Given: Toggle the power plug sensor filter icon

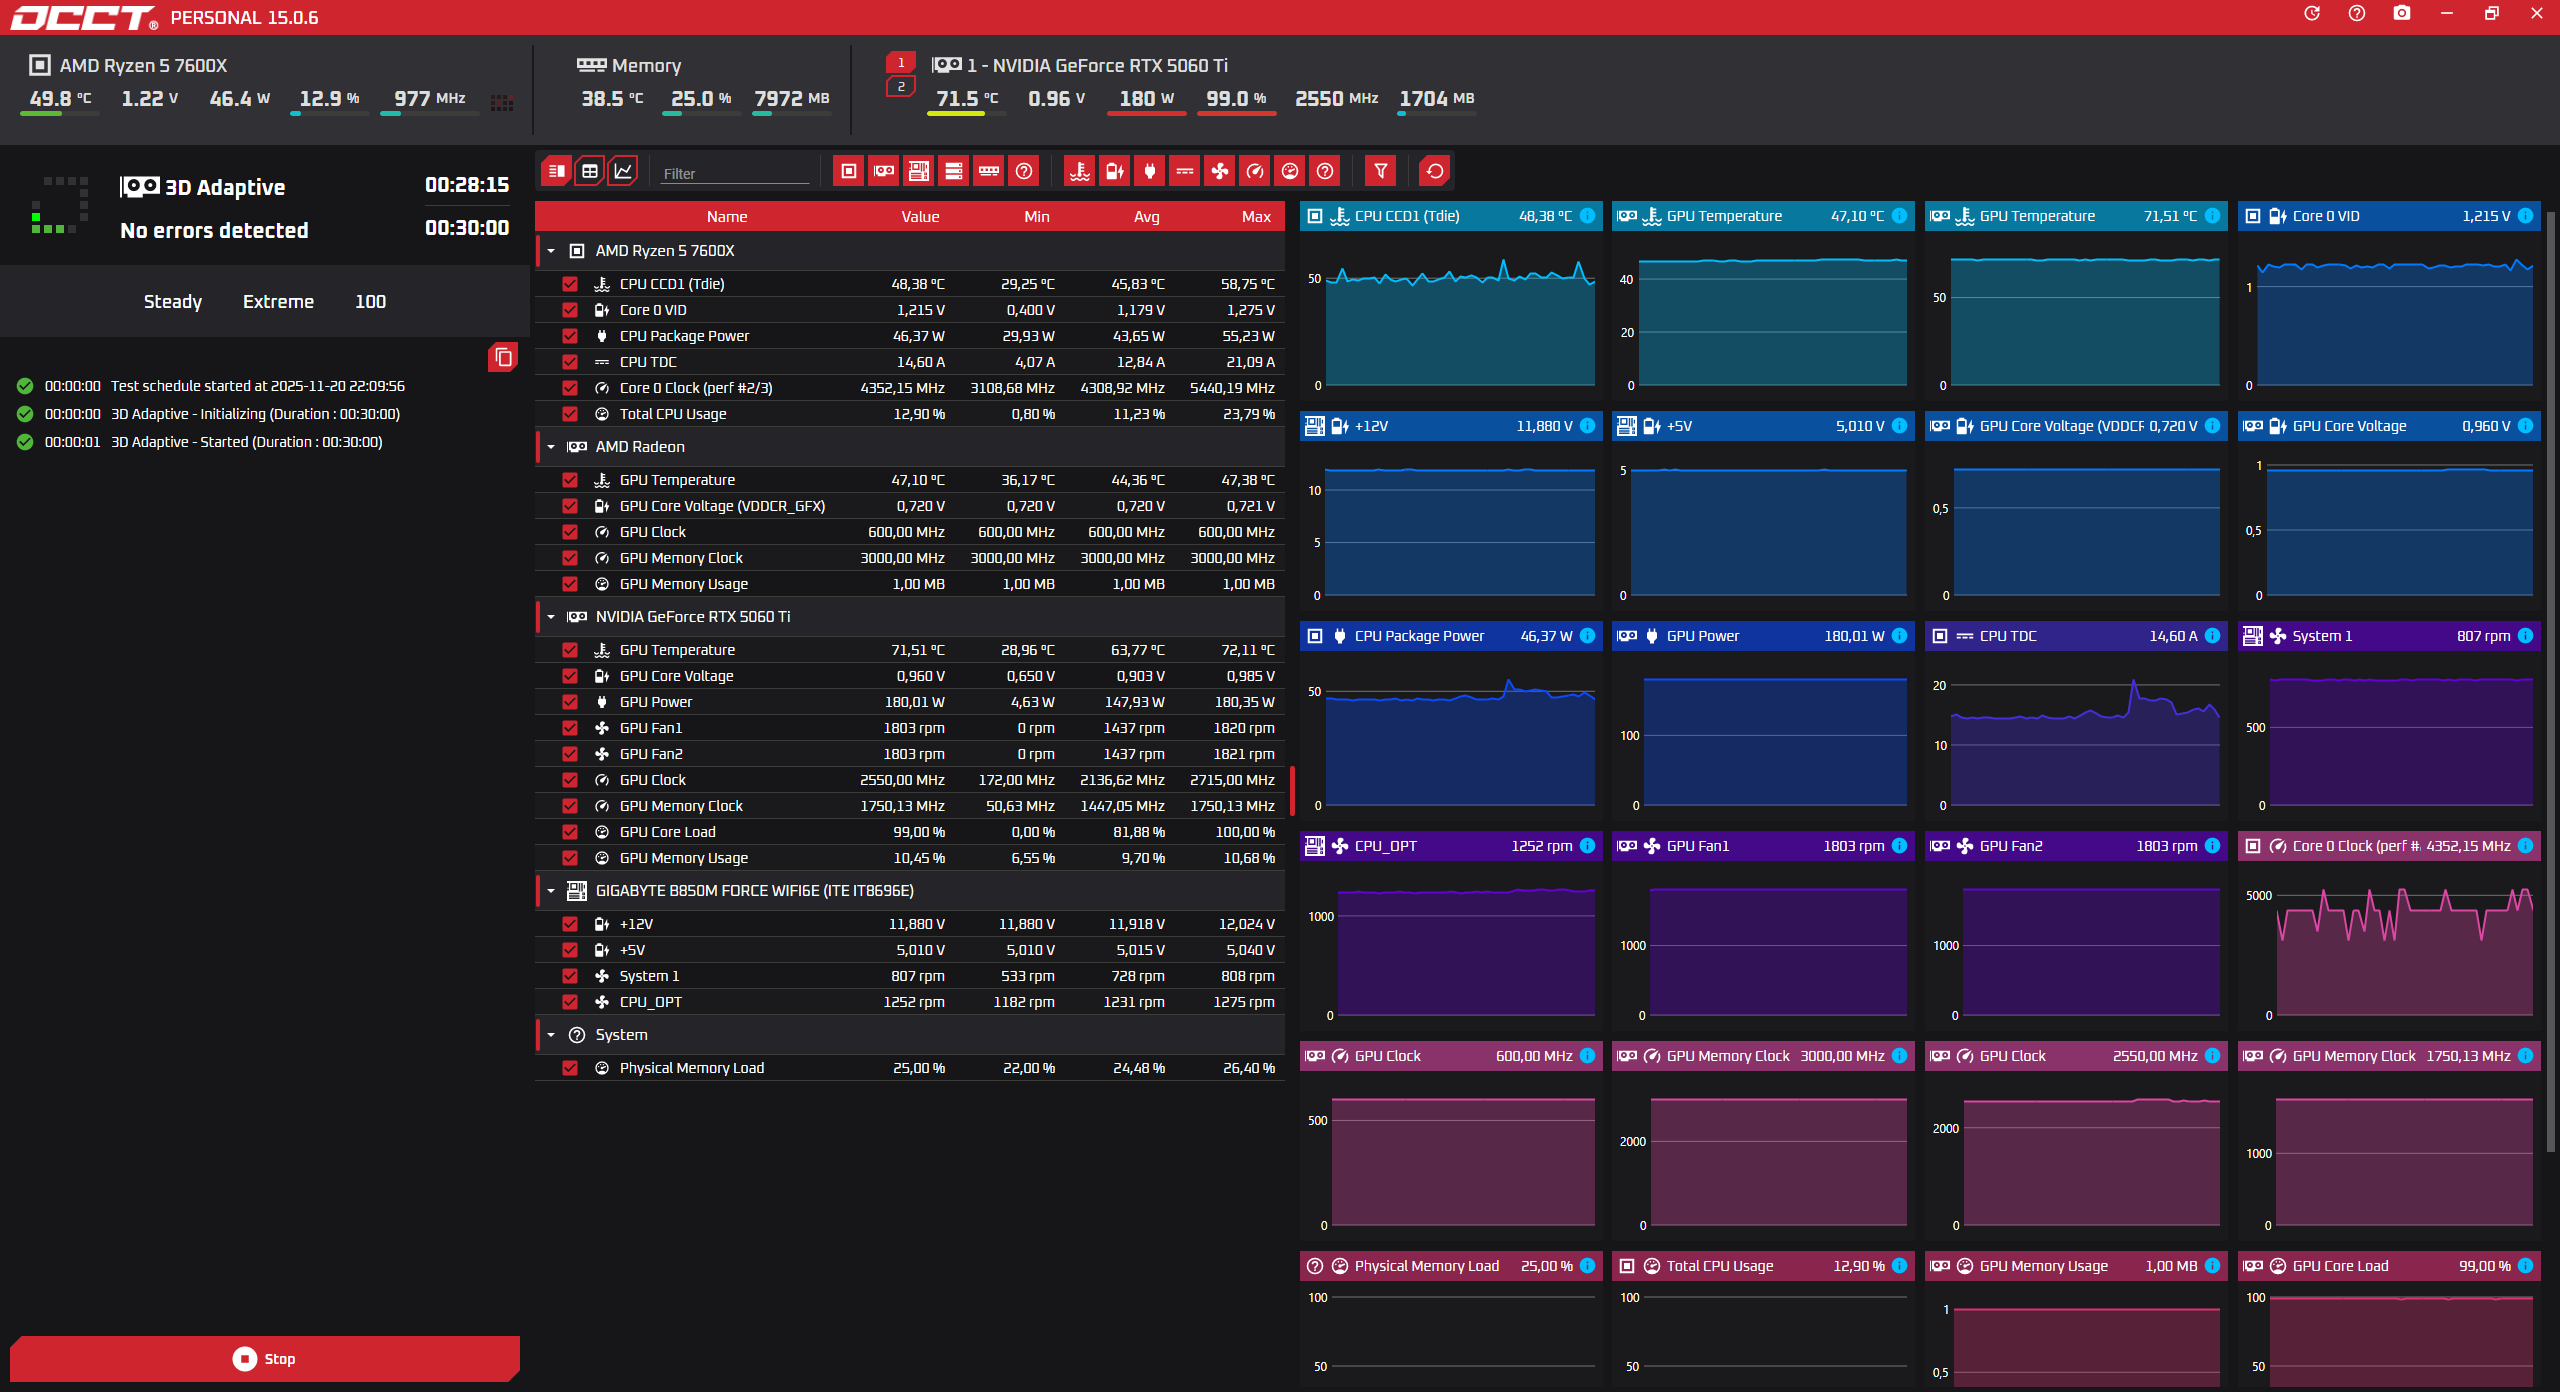Looking at the screenshot, I should point(1150,171).
